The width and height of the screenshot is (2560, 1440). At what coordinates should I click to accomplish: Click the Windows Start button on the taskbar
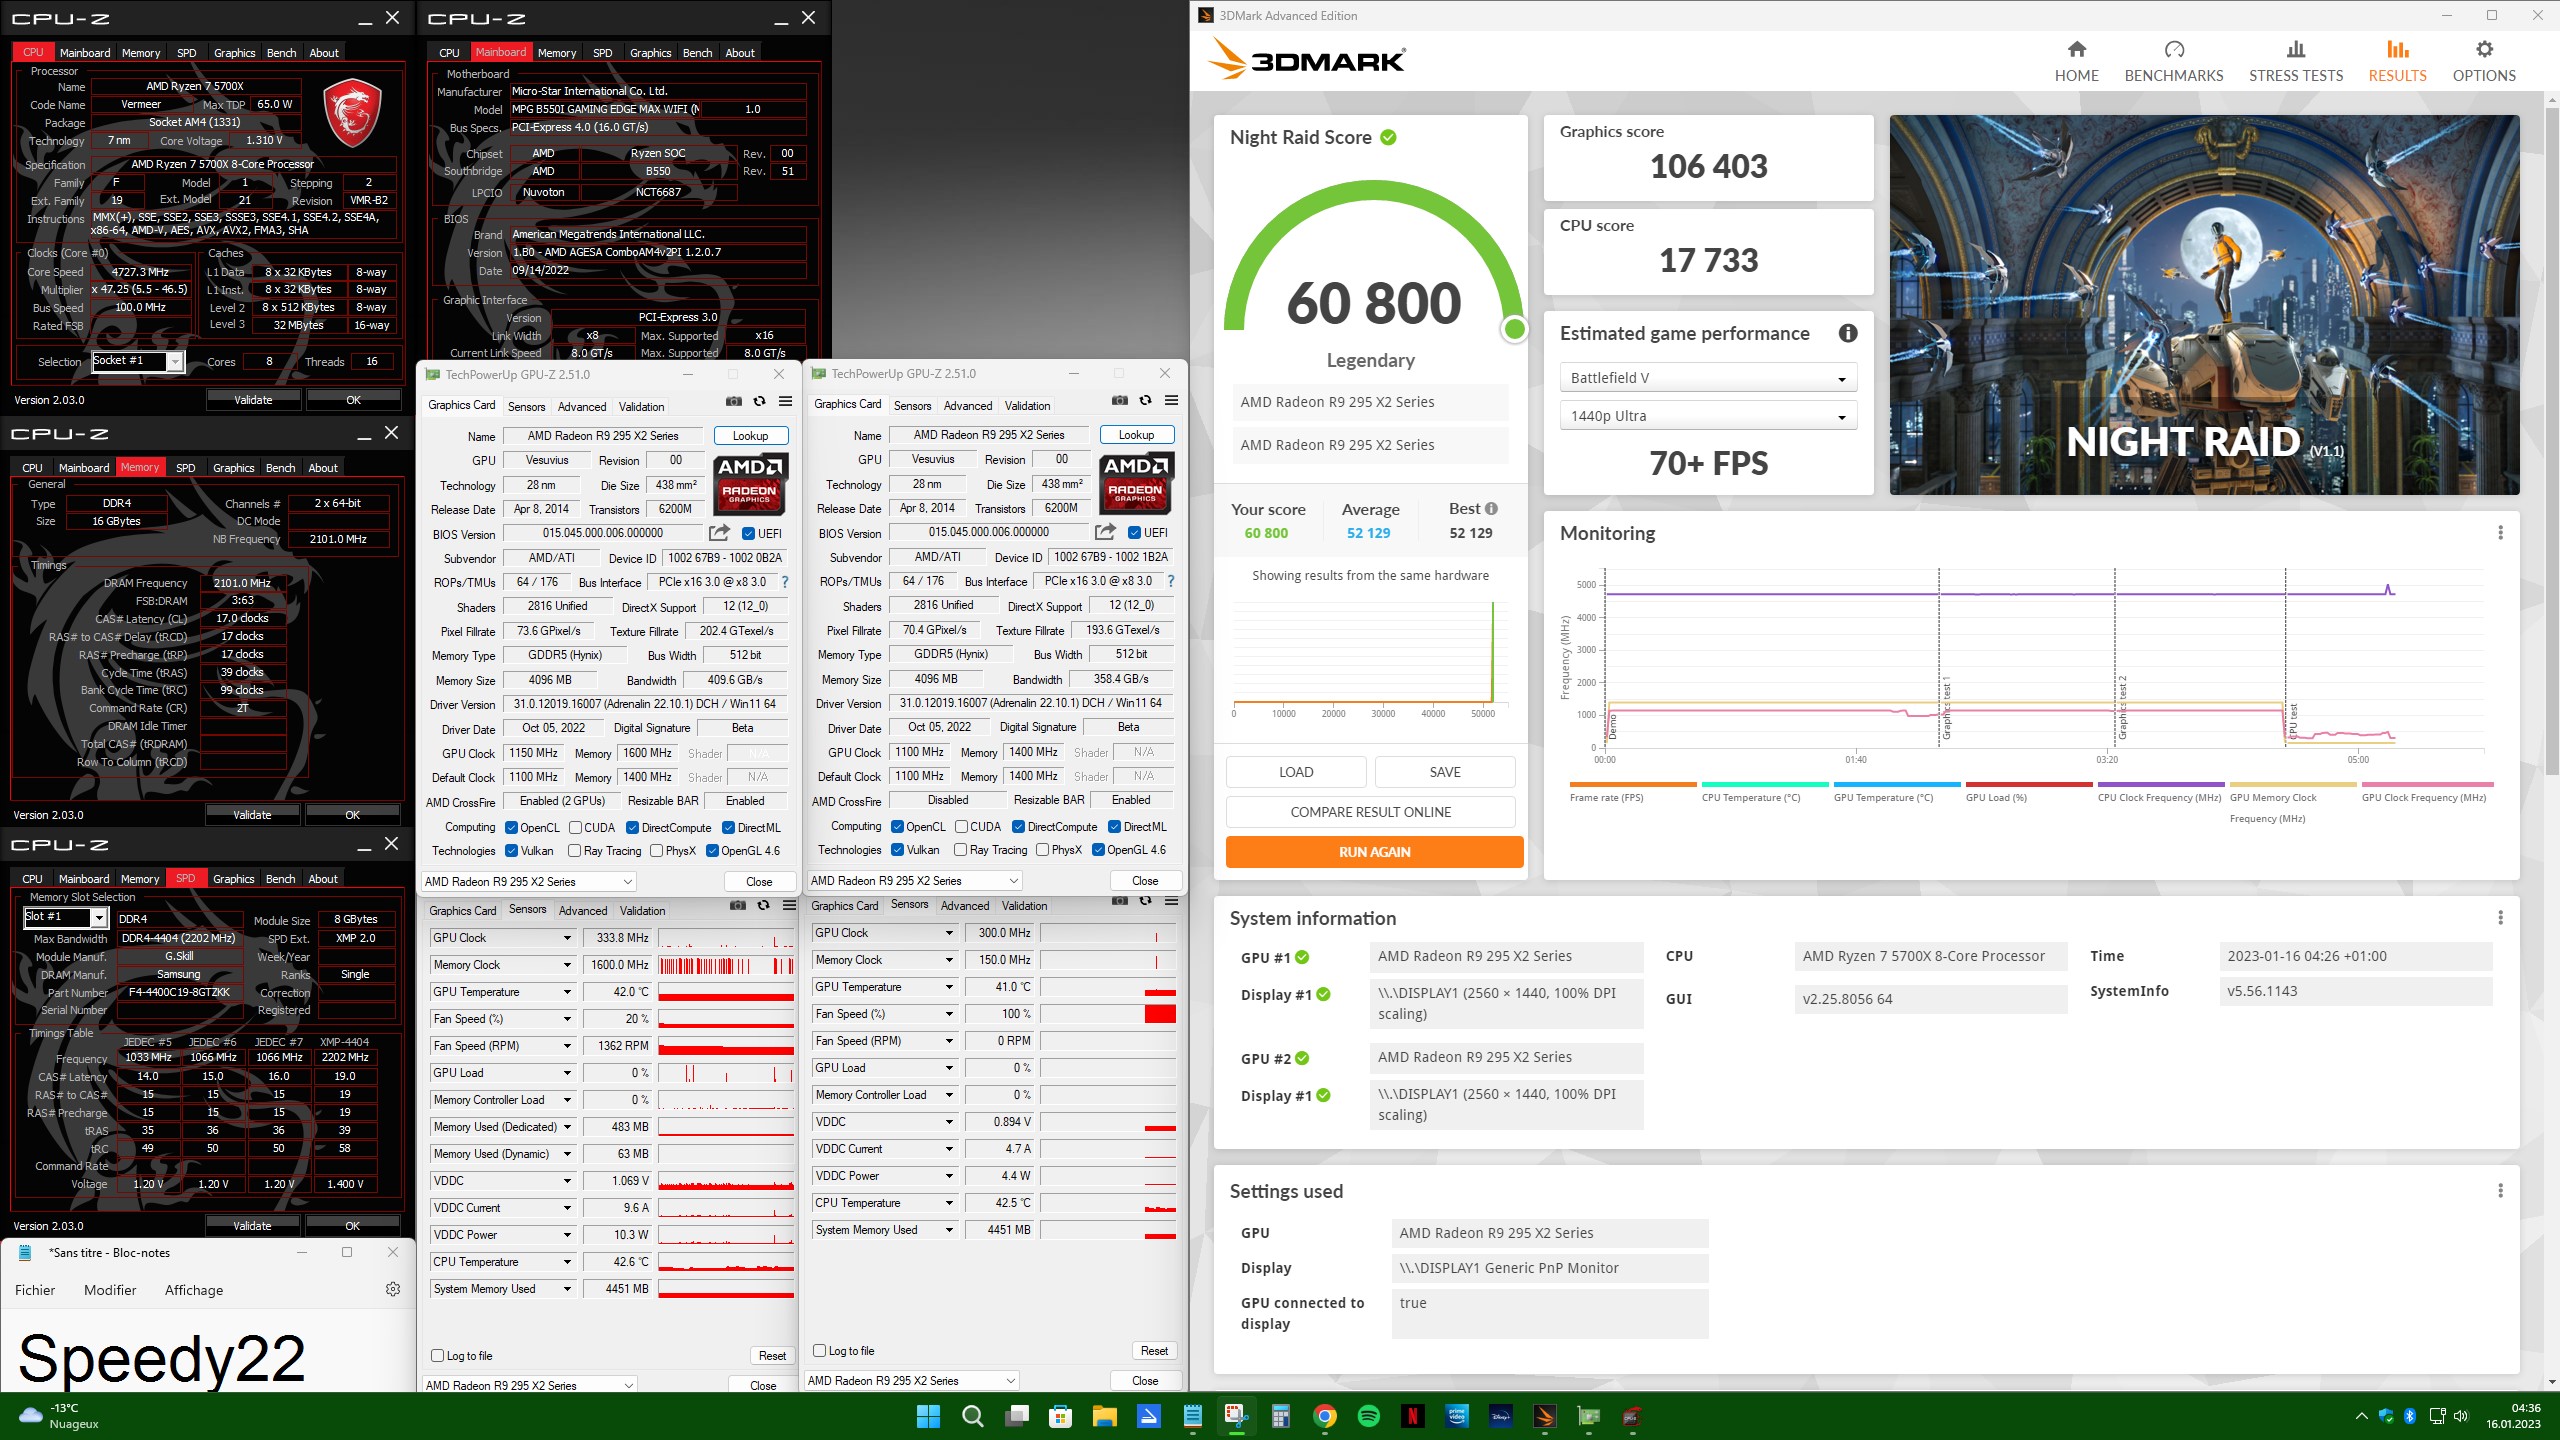tap(928, 1416)
